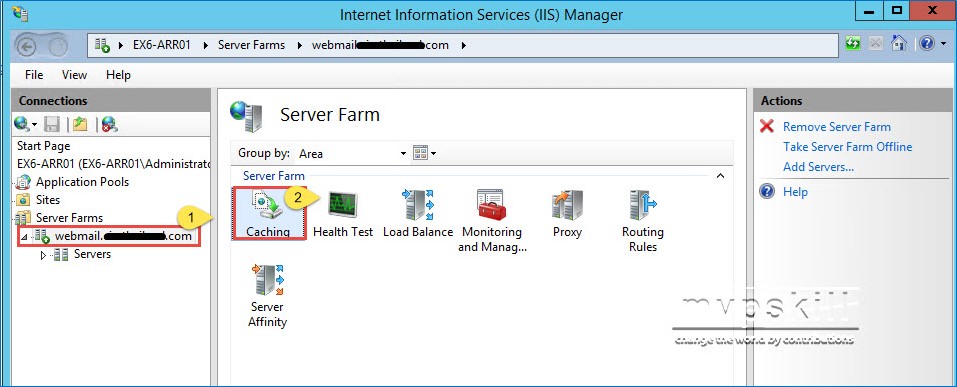957x387 pixels.
Task: Open the Routing Rules feature
Action: point(642,220)
